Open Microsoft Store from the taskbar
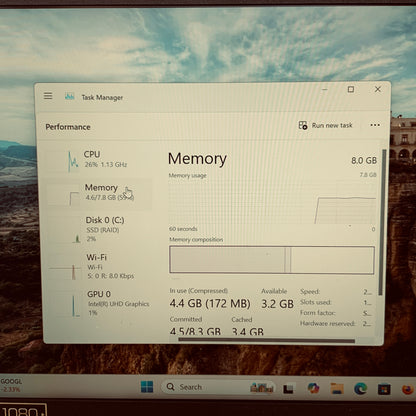The image size is (416, 416). (x=384, y=389)
